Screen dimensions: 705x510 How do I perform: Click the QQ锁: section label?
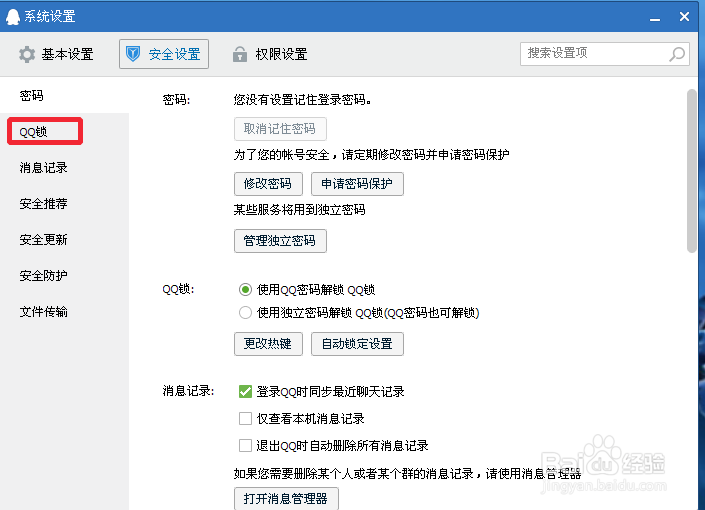(x=178, y=289)
